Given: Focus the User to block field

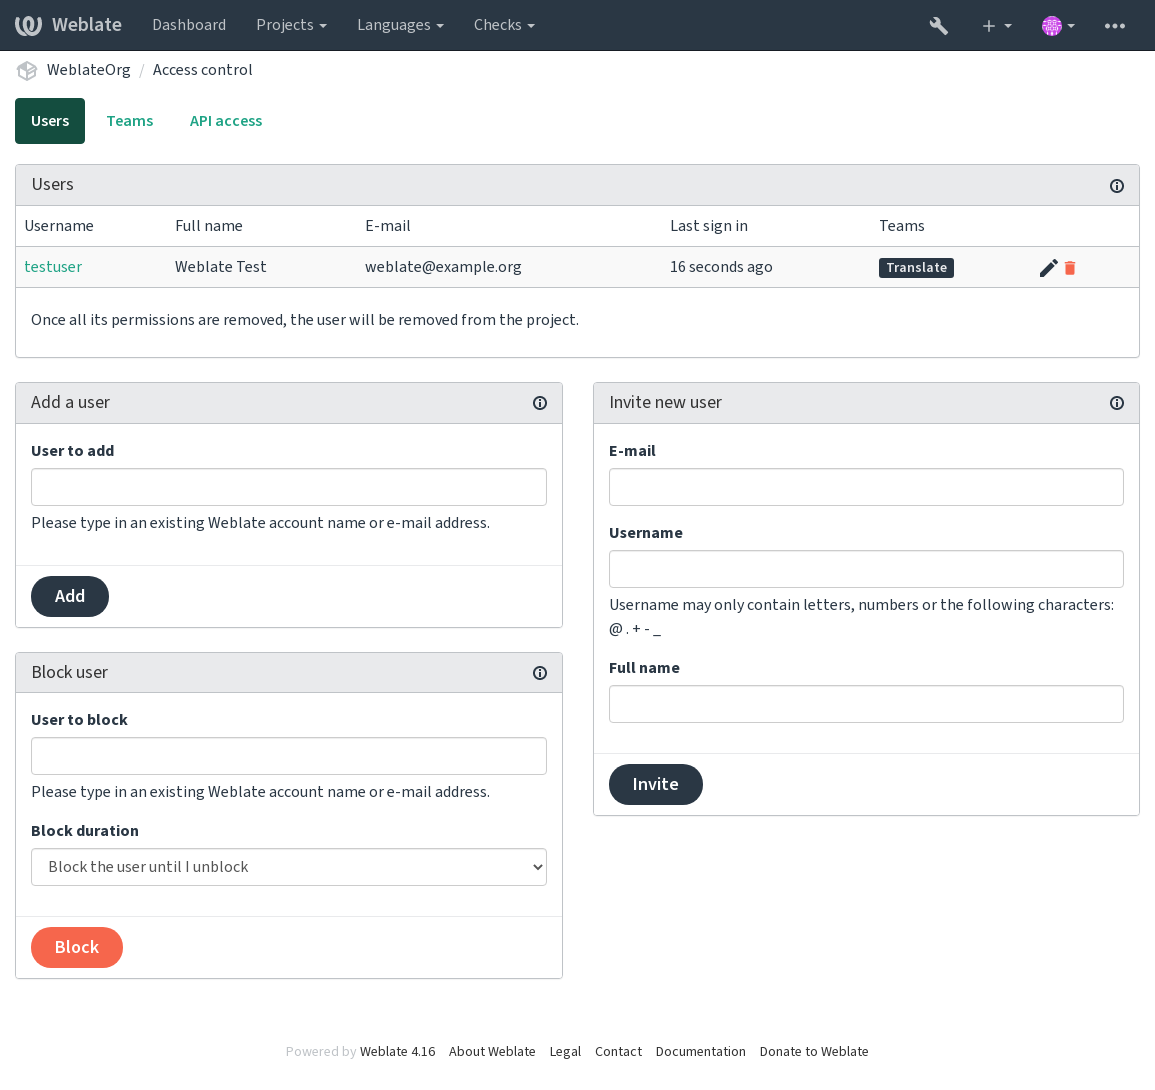Looking at the screenshot, I should [x=289, y=756].
